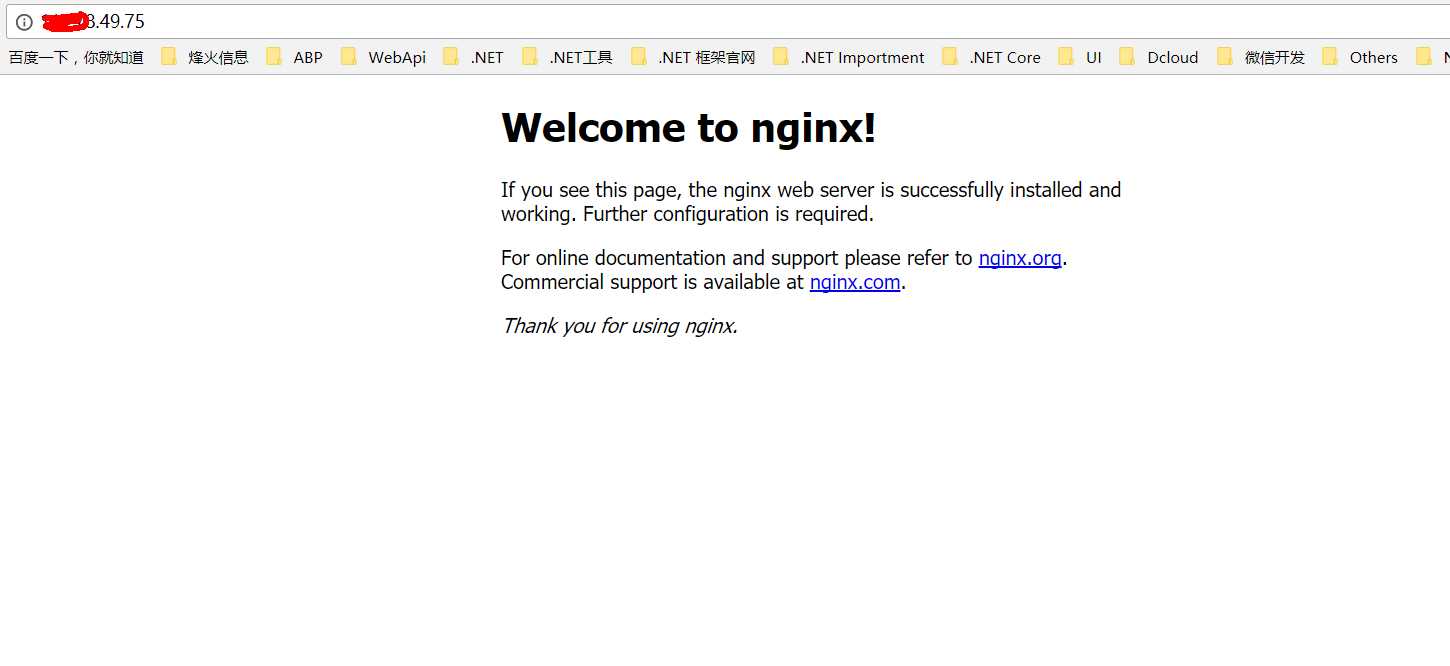Click the paragraph starting If you see this page
Viewport: 1450px width, 666px height.
coord(811,202)
